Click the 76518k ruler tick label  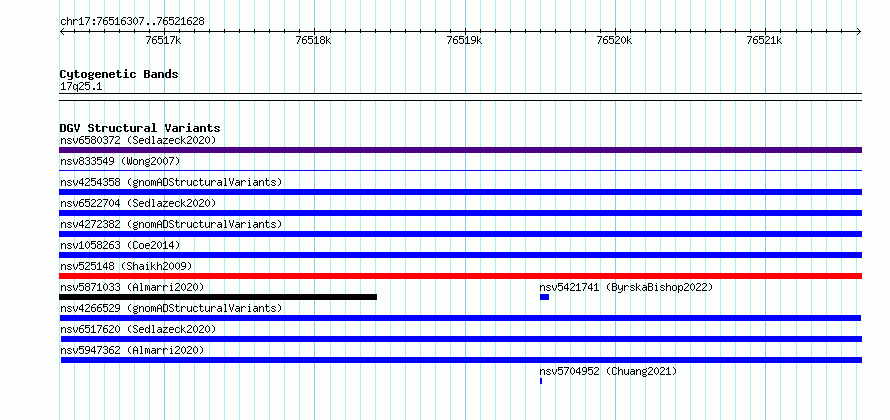pyautogui.click(x=313, y=40)
